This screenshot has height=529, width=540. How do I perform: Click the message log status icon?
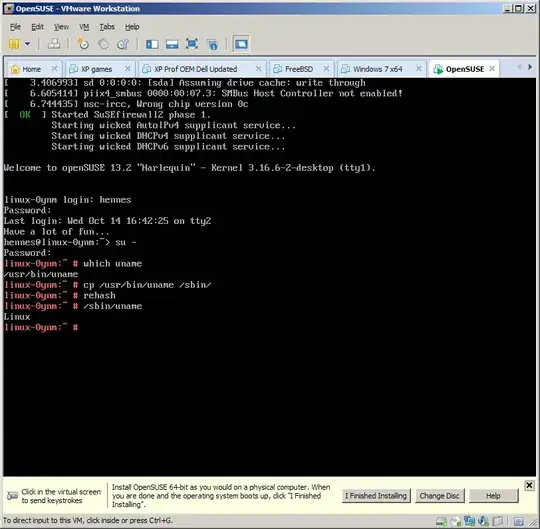click(519, 521)
